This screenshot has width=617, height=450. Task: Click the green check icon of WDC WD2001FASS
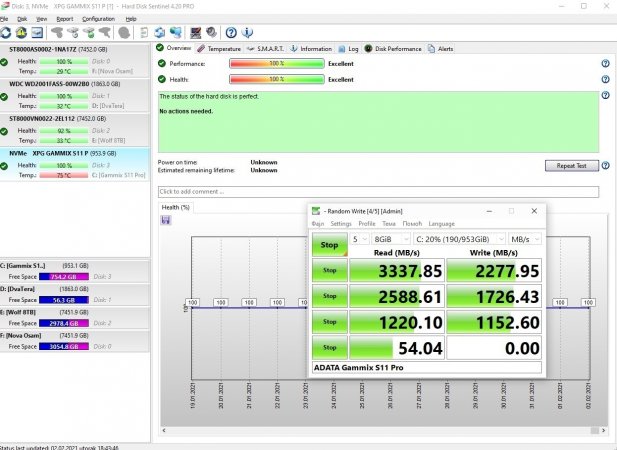click(4, 97)
